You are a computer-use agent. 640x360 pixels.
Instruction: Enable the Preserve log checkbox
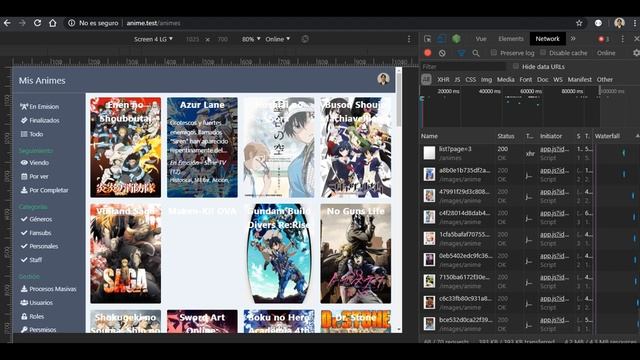pyautogui.click(x=494, y=53)
